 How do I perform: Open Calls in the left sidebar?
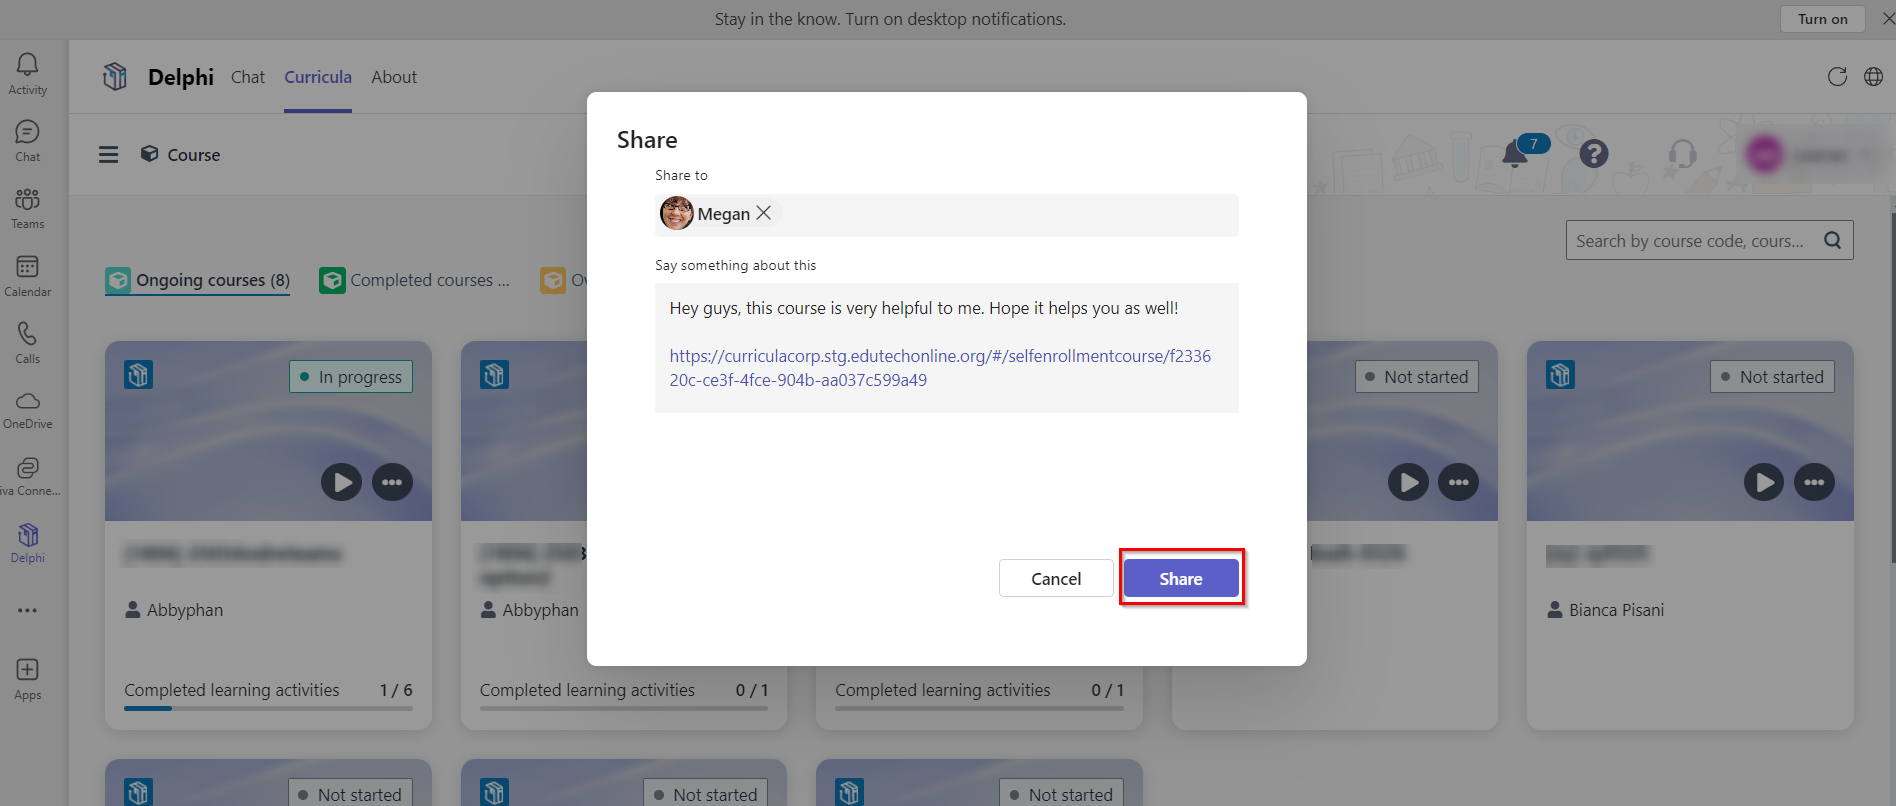point(27,343)
